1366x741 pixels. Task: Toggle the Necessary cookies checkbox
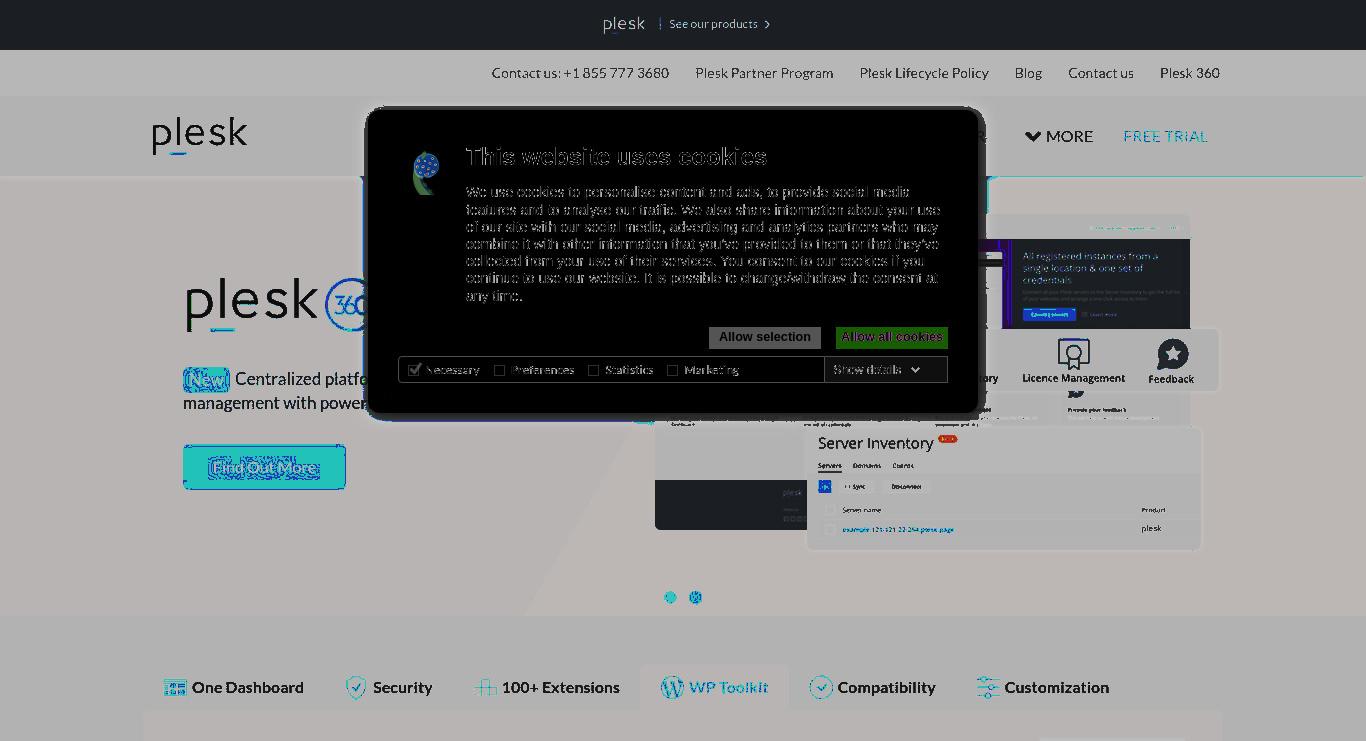[x=415, y=370]
